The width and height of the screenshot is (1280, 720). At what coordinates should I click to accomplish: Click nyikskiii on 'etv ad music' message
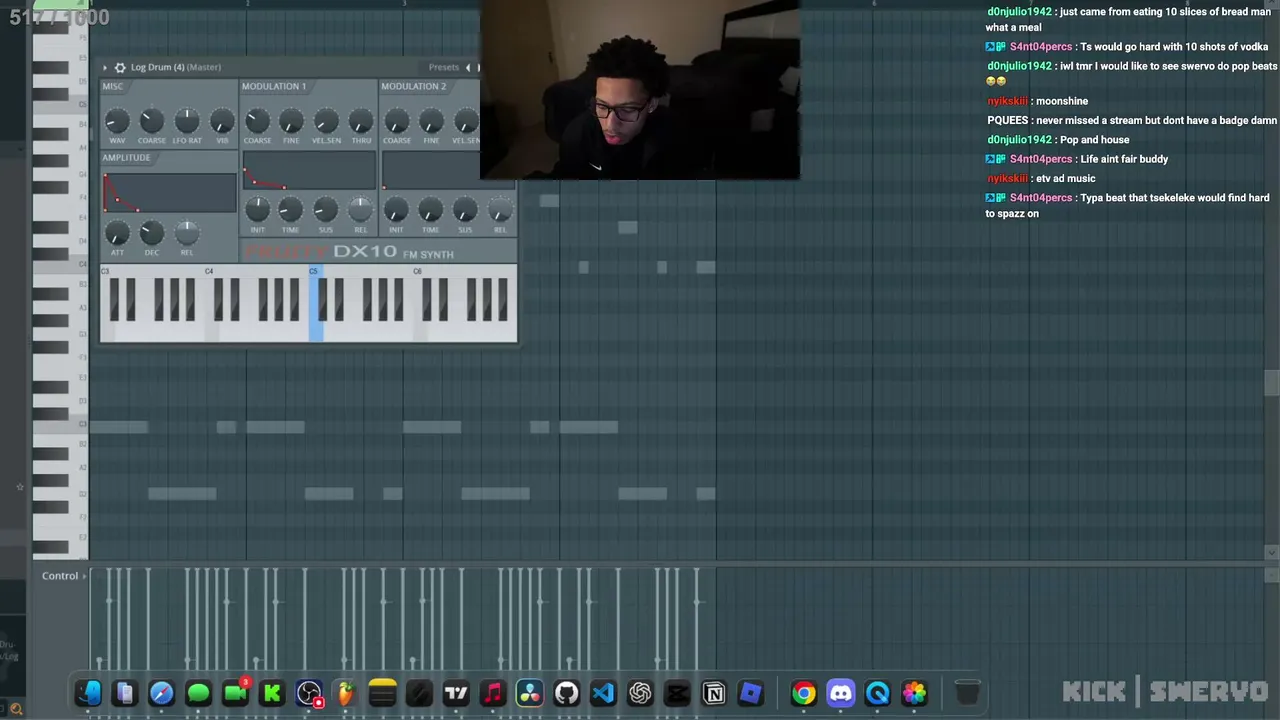(1007, 178)
